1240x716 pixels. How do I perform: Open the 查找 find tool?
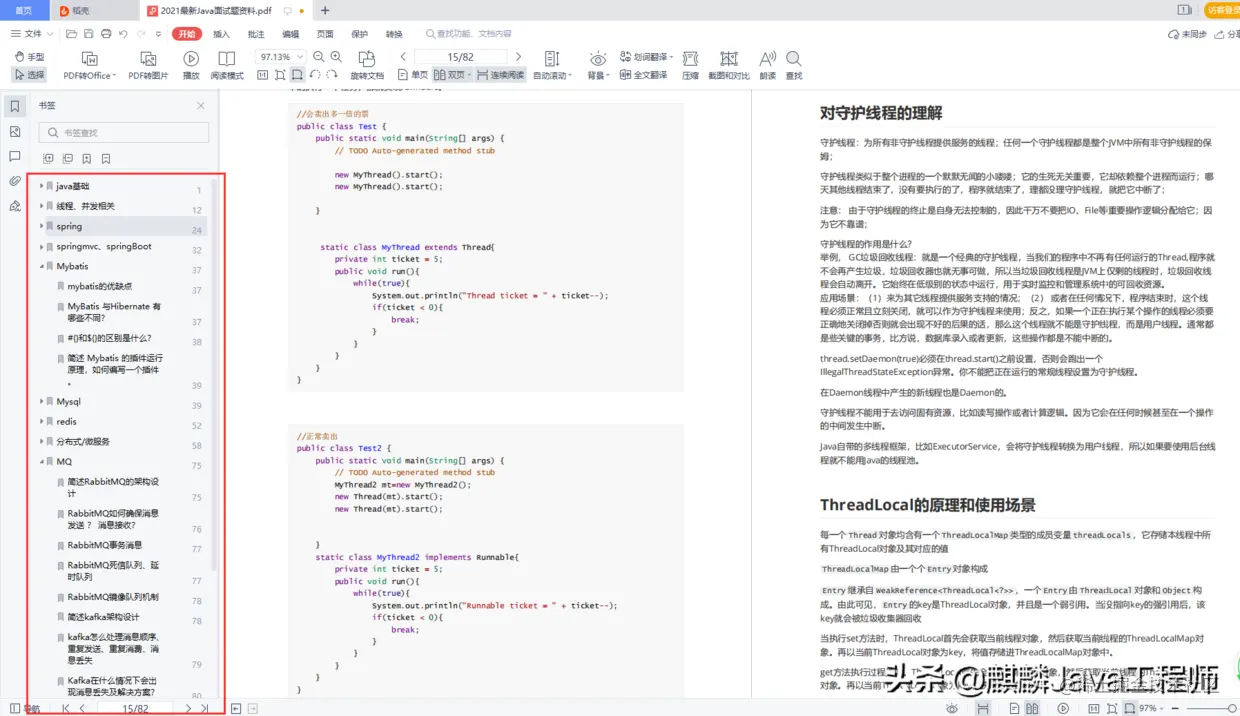793,66
